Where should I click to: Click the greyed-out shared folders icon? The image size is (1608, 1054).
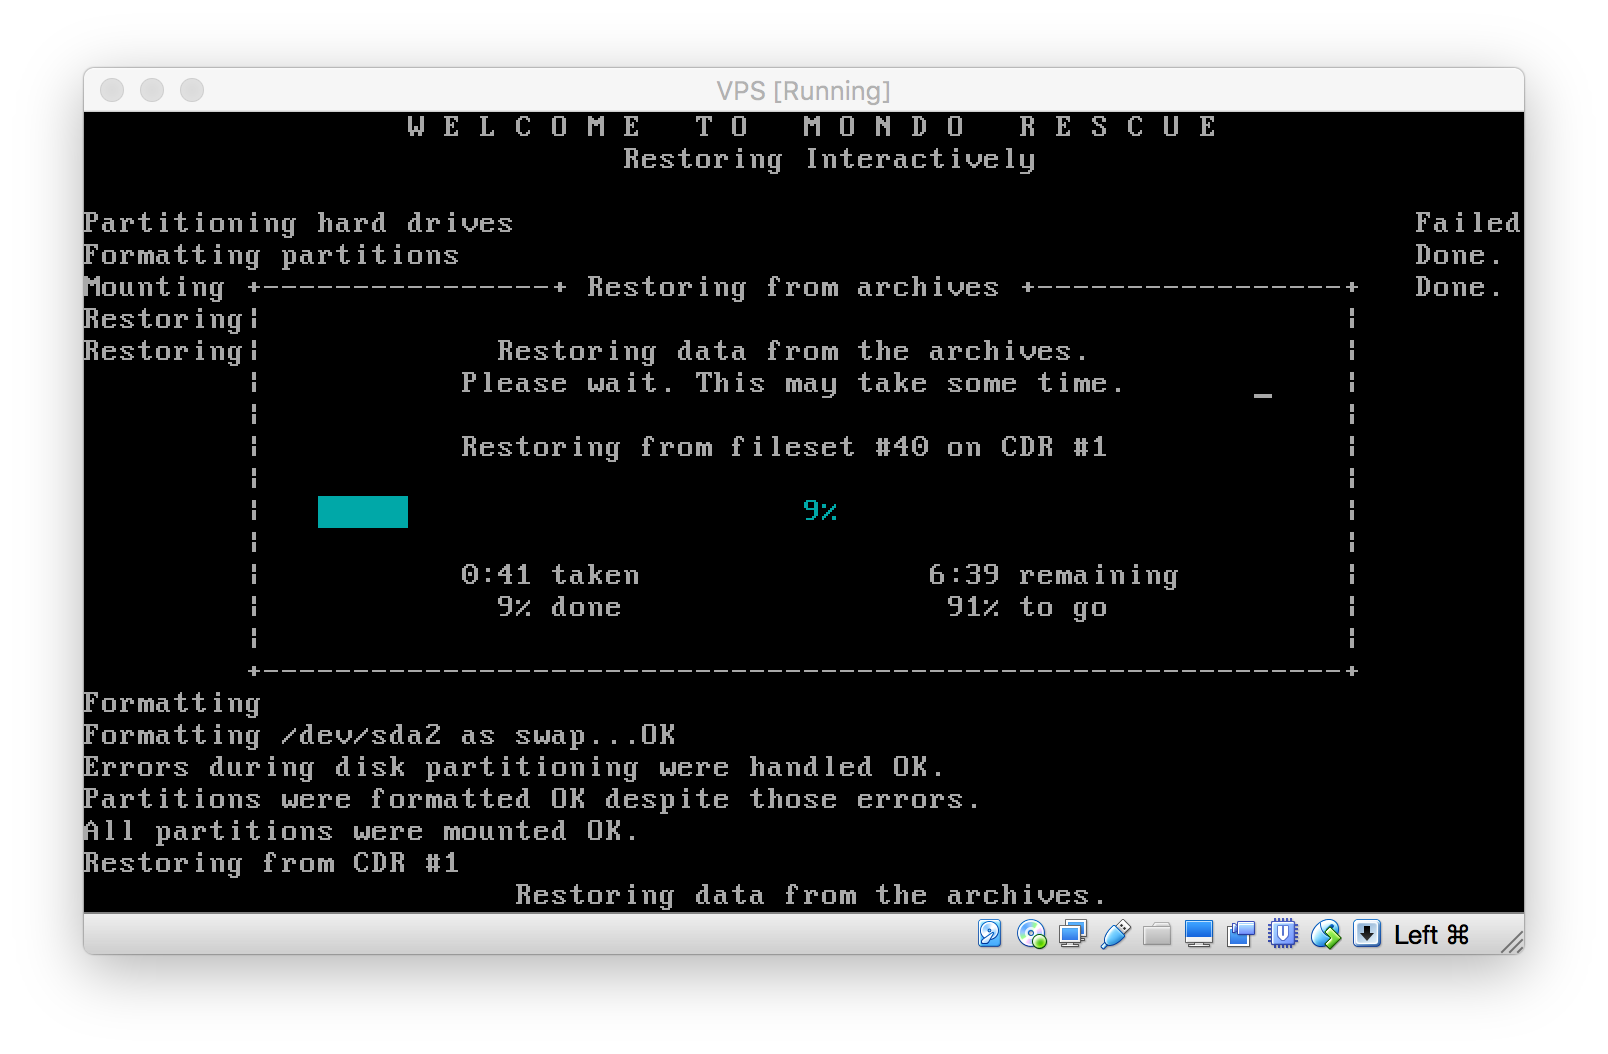[x=1157, y=934]
